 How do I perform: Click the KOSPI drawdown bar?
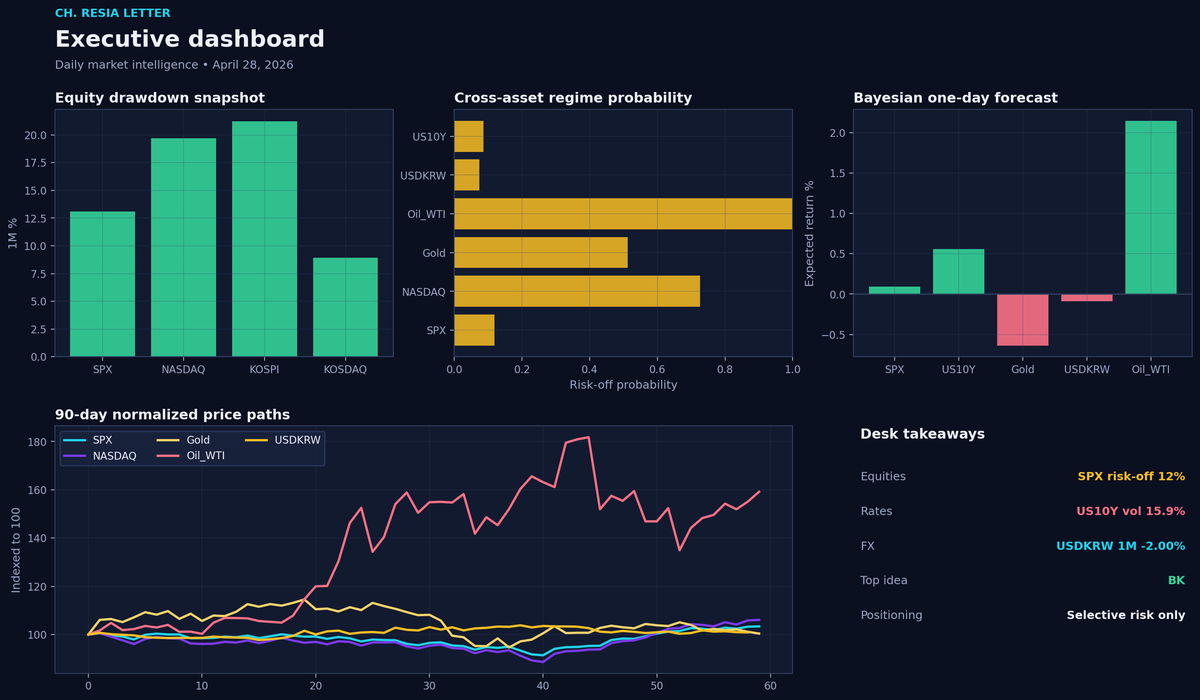(264, 239)
